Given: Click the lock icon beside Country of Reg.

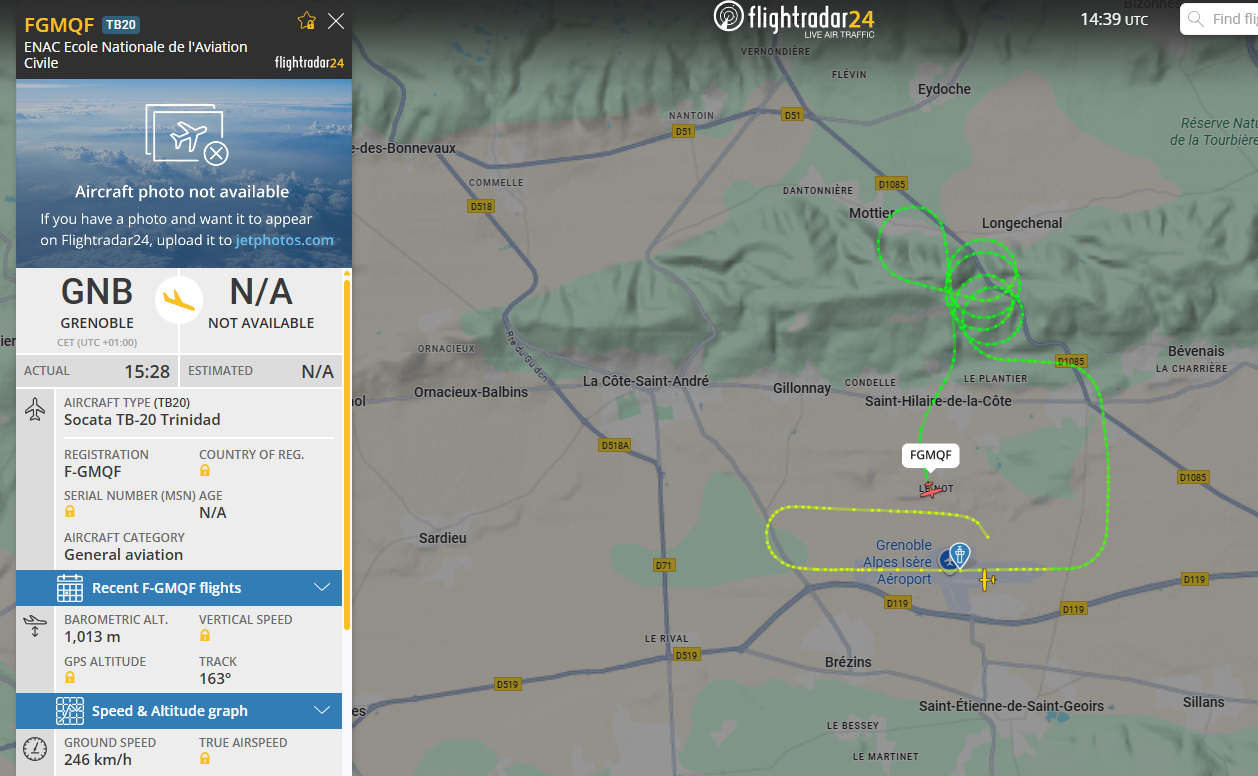Looking at the screenshot, I should pos(205,470).
